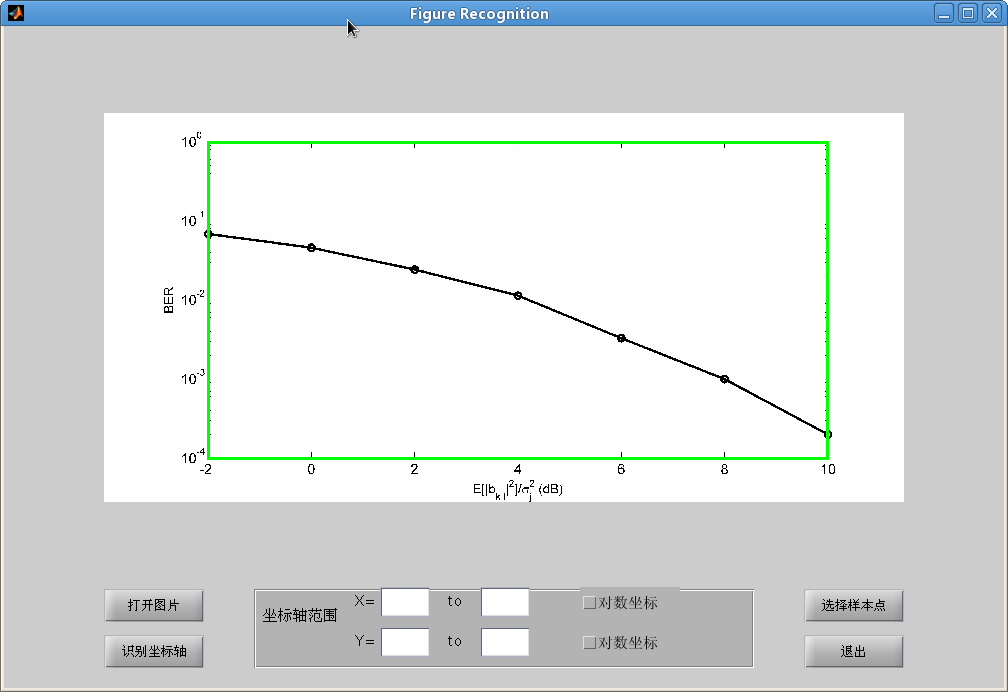Click the 选择样本点 (select sample points) button

point(854,605)
